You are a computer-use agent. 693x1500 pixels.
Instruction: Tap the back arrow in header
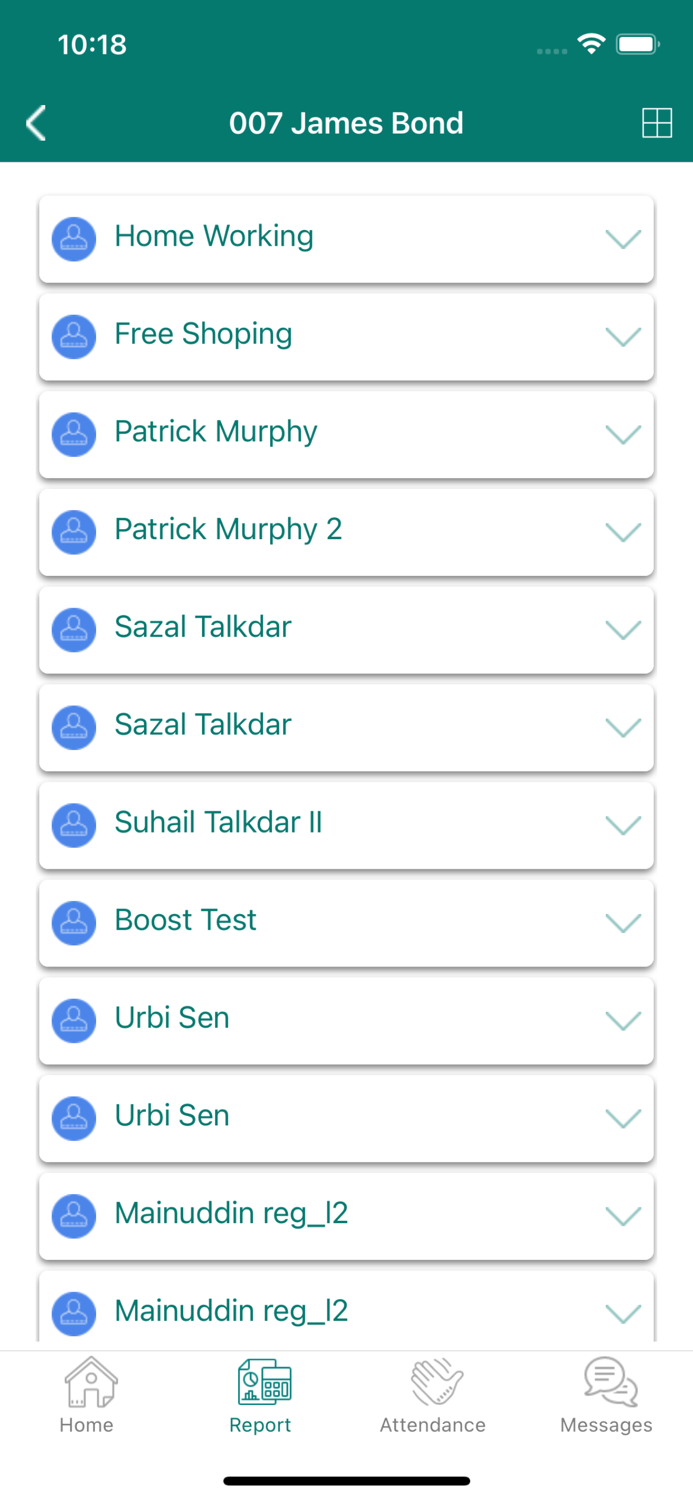[37, 123]
